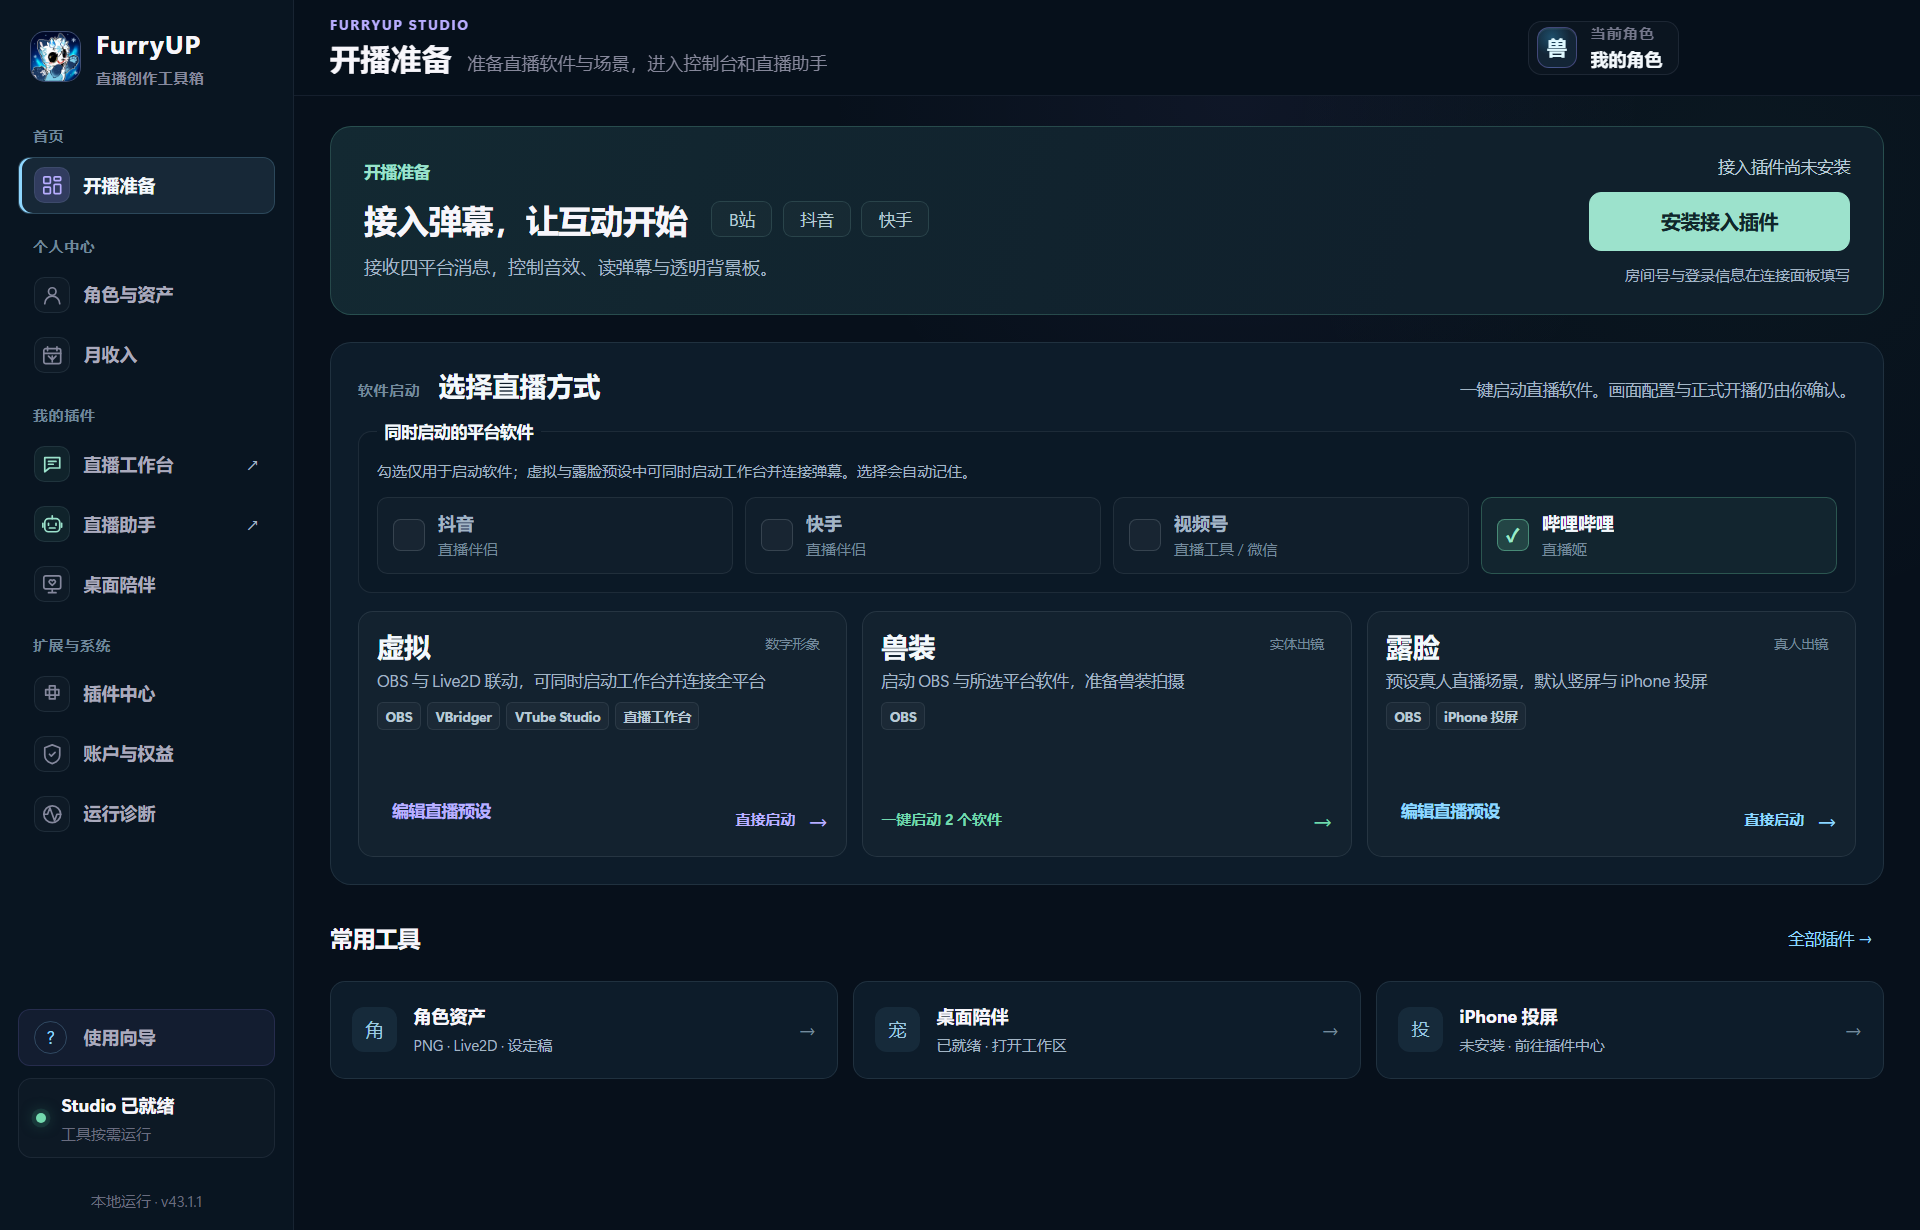The width and height of the screenshot is (1920, 1230).
Task: Enable the 快手 直播伴侣 checkbox
Action: [x=777, y=535]
